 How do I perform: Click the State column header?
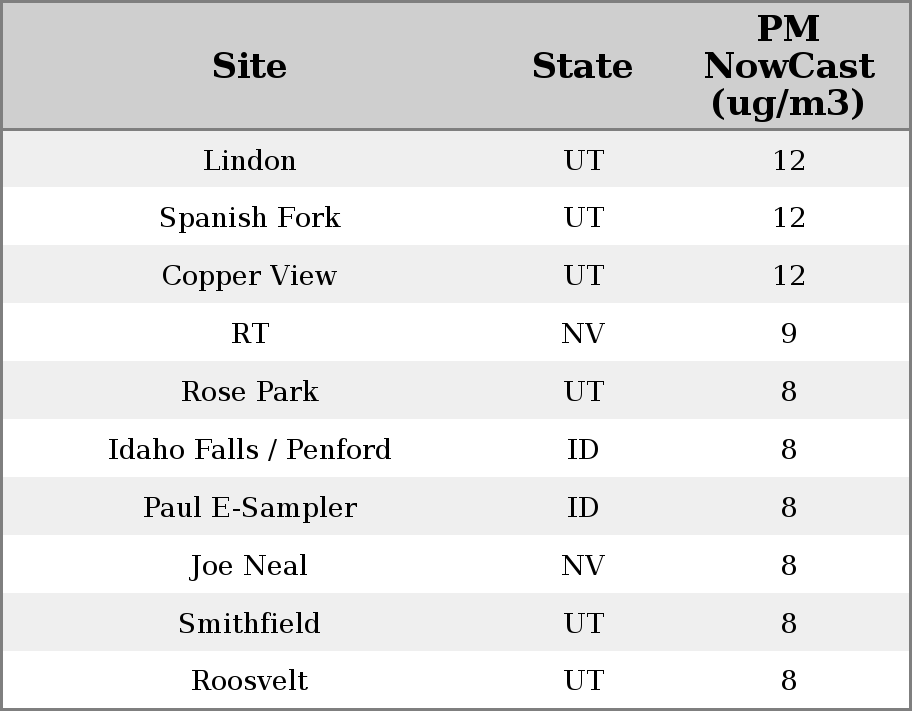[582, 66]
